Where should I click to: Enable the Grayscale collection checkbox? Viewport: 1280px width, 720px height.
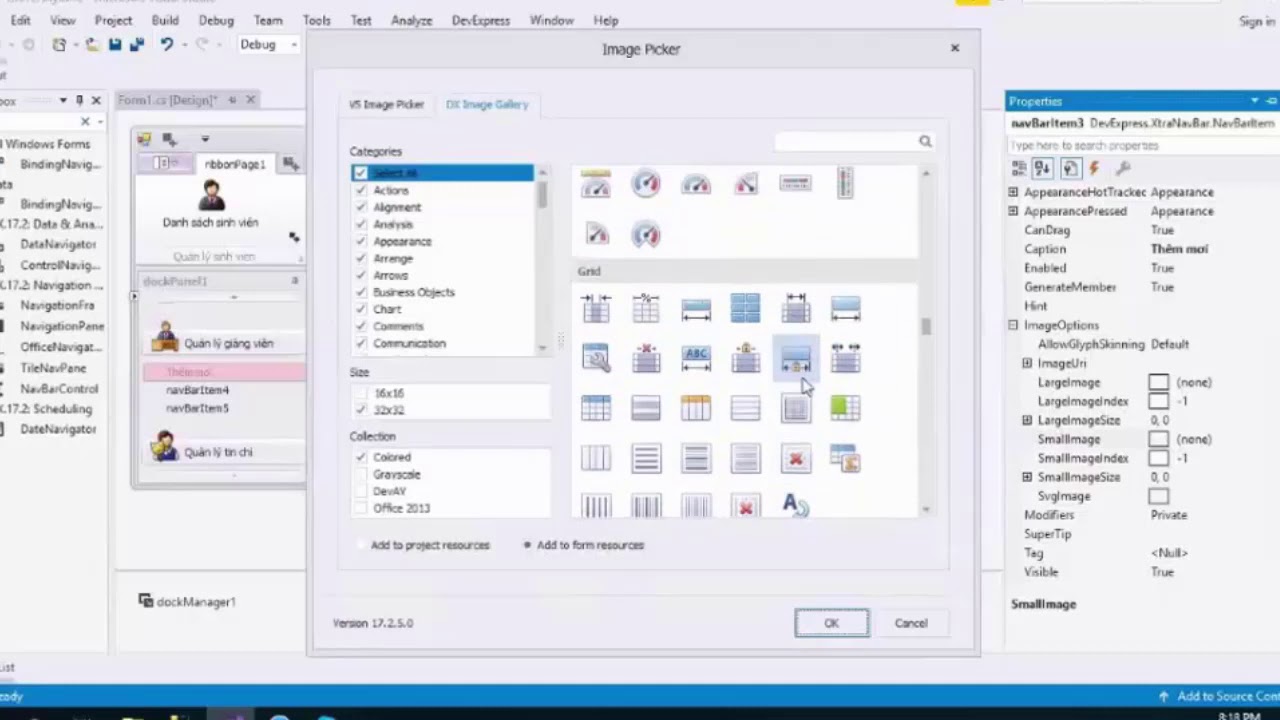360,474
